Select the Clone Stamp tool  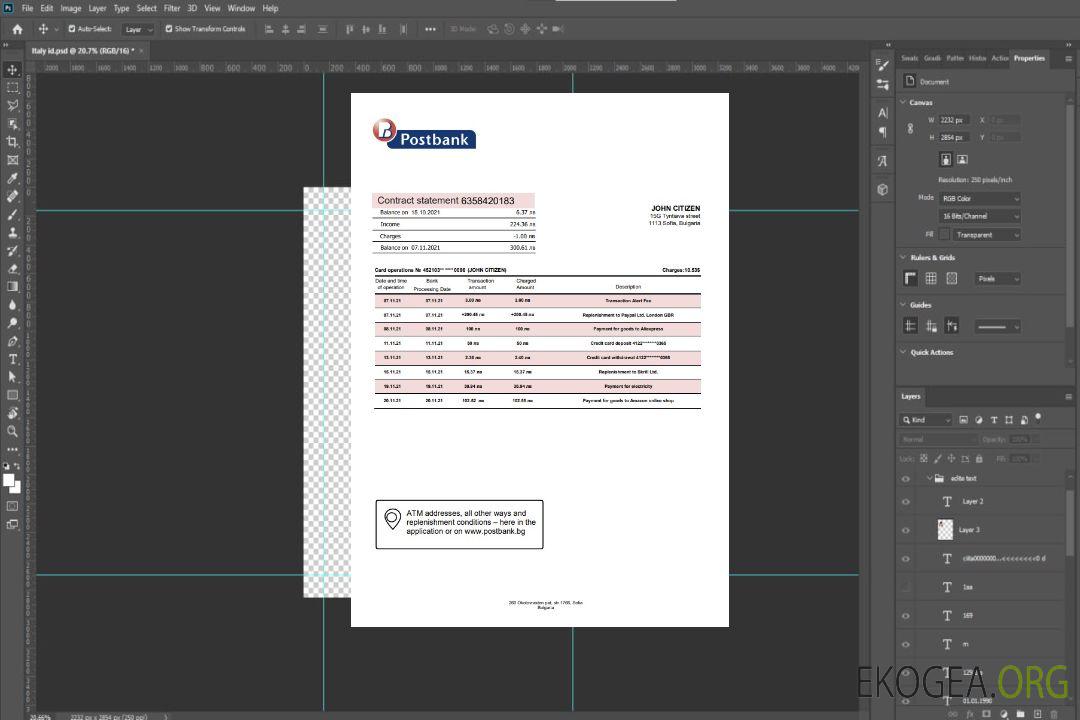pyautogui.click(x=12, y=232)
